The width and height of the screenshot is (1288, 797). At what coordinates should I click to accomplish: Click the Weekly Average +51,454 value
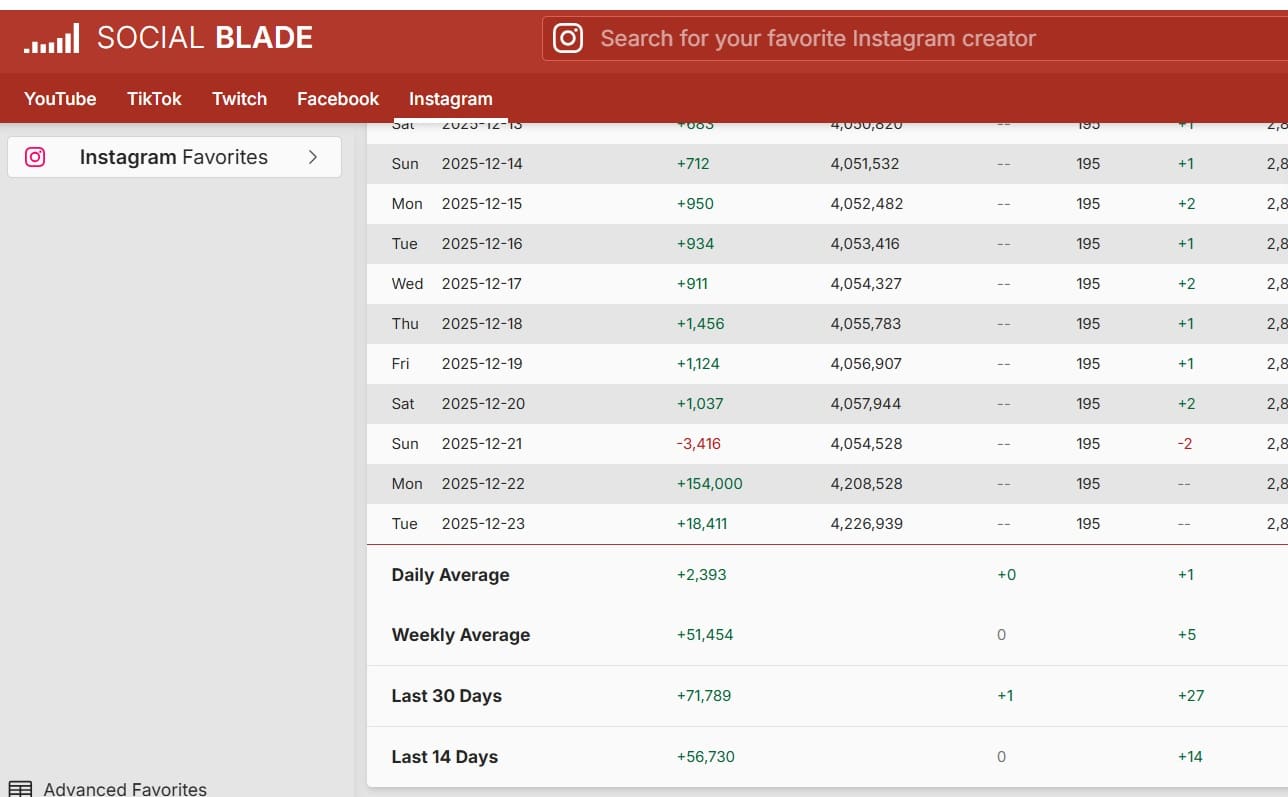tap(705, 635)
